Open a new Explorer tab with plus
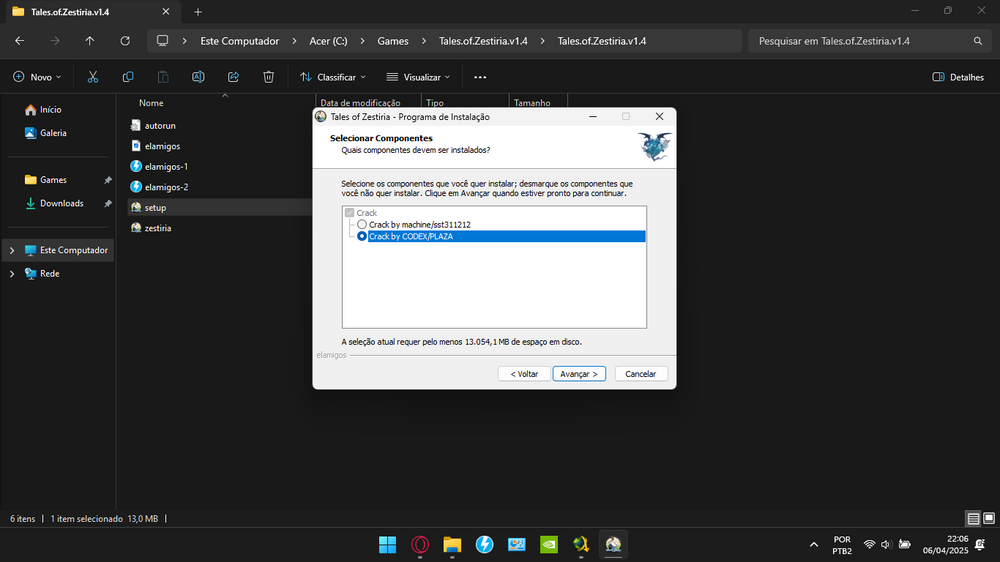 (x=198, y=12)
